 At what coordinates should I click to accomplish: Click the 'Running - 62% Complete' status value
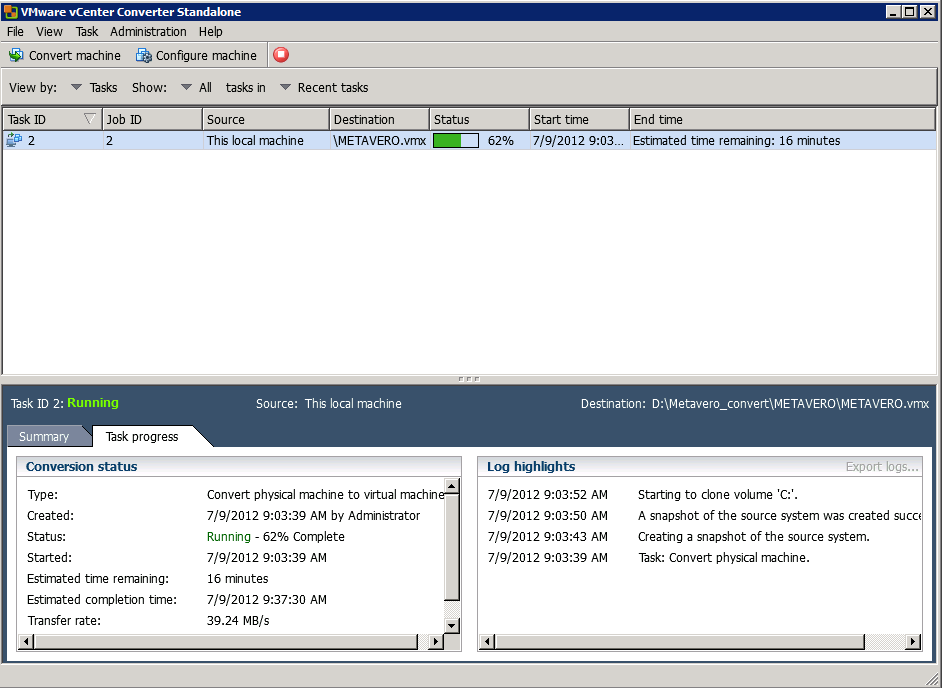click(275, 536)
